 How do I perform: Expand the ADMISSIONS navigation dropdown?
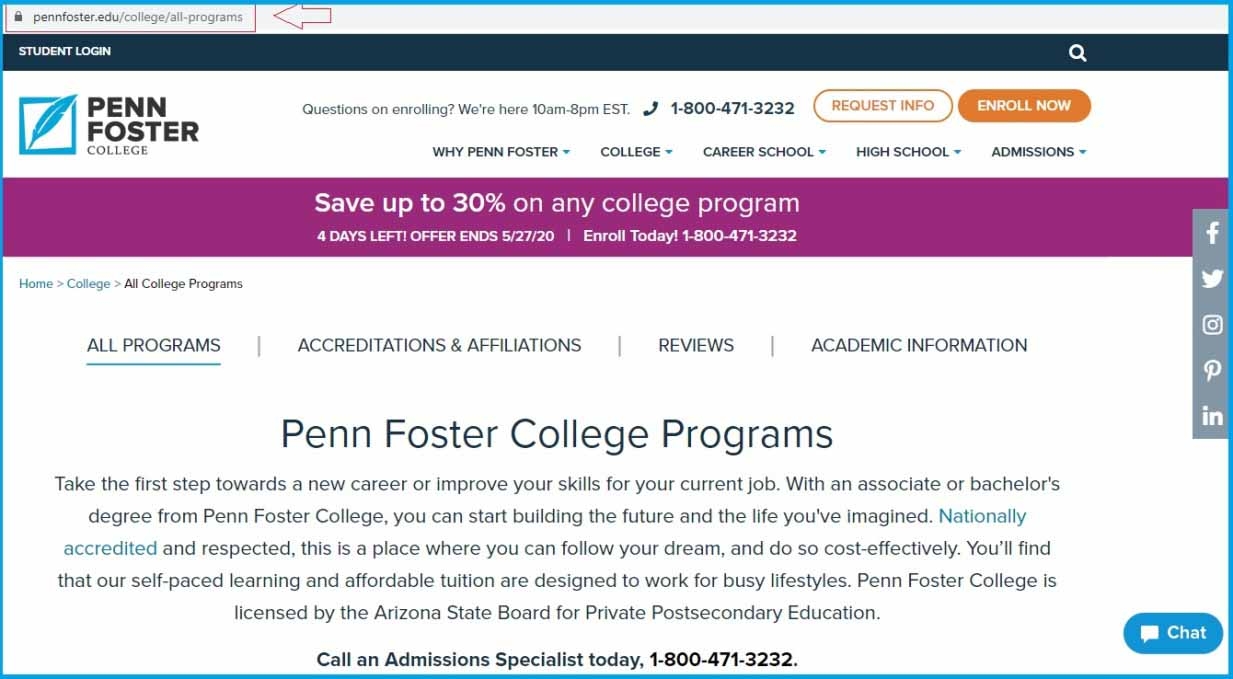1037,152
